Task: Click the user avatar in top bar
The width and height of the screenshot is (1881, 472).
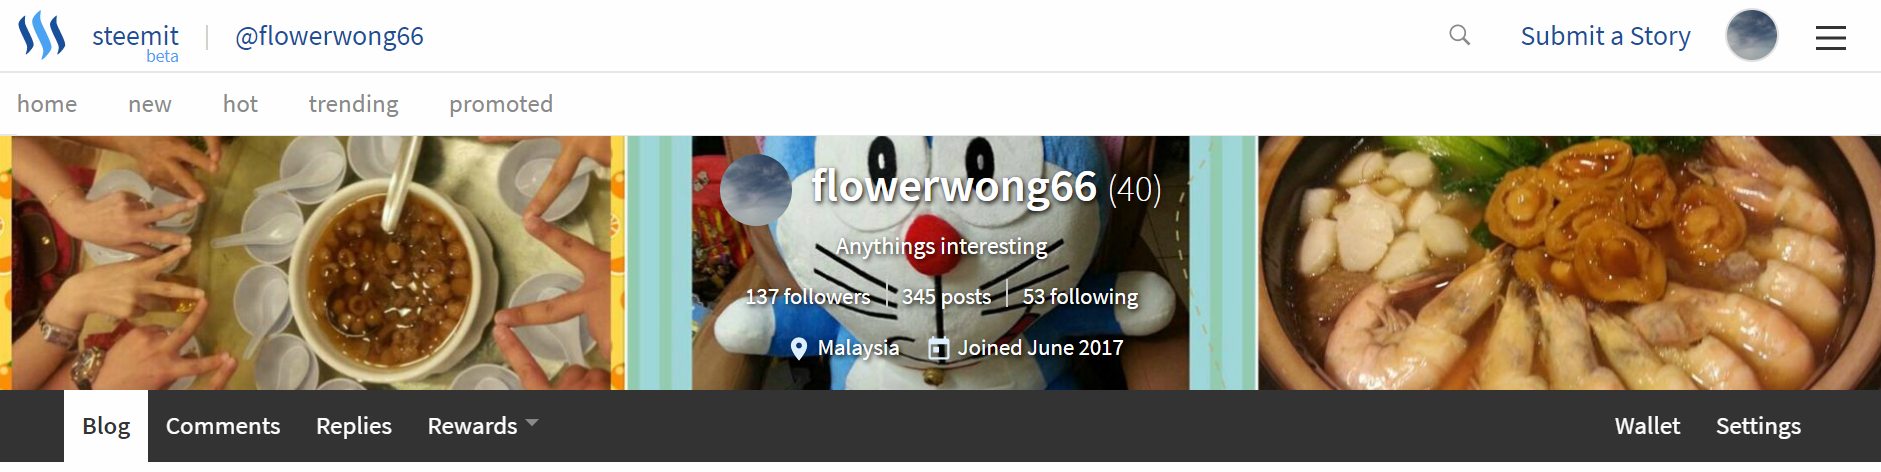Action: click(1752, 36)
